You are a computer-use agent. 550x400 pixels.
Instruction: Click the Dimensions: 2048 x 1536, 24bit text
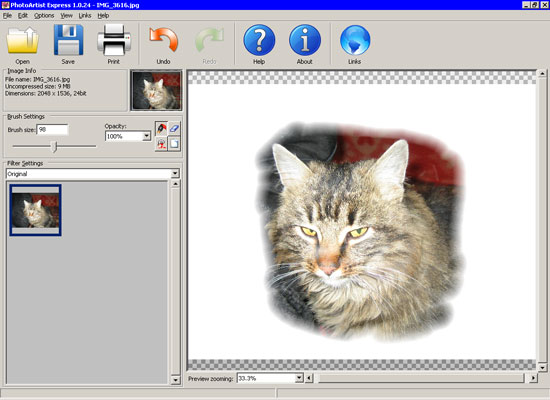tap(46, 94)
